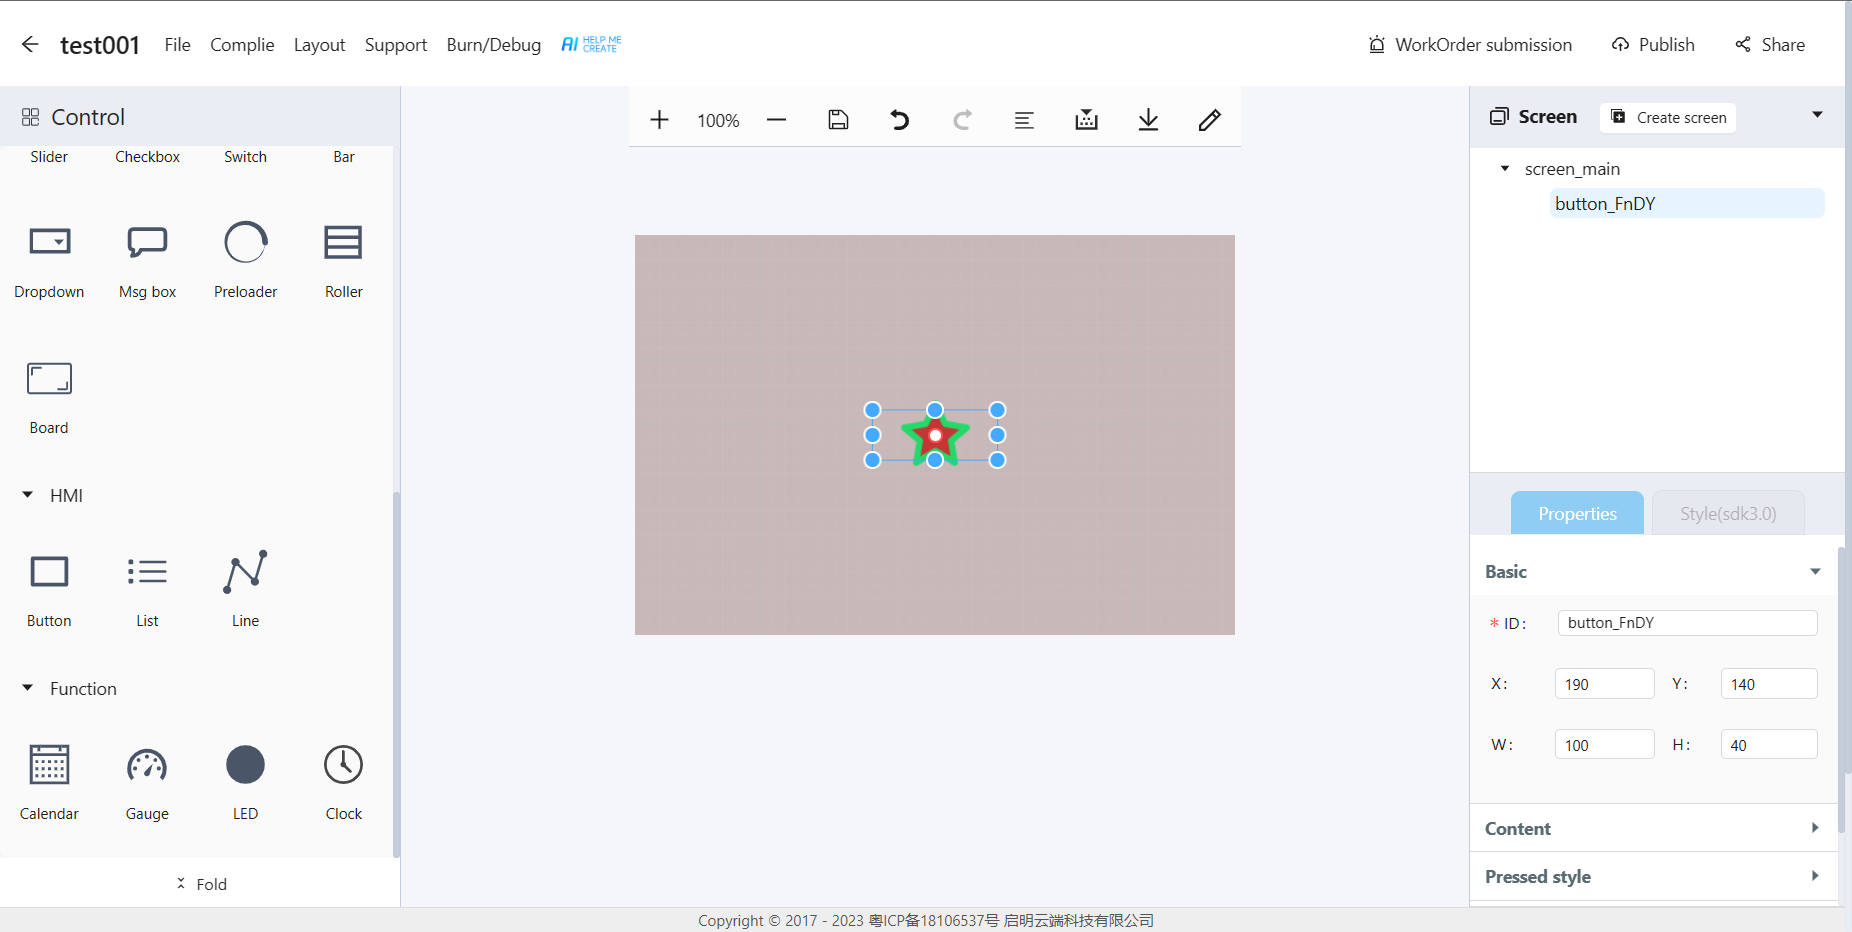The height and width of the screenshot is (932, 1852).
Task: Pick the Clock control
Action: [343, 782]
